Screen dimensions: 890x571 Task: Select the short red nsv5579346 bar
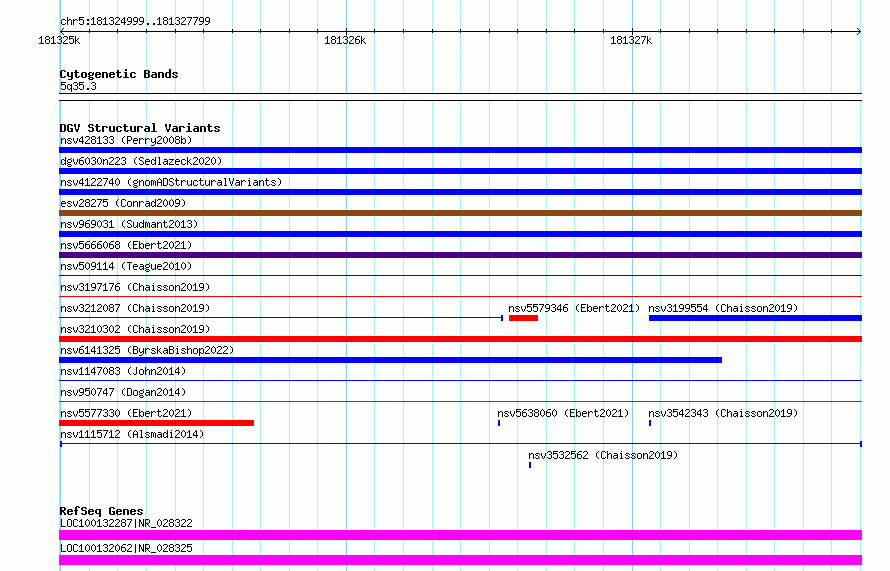[x=523, y=318]
